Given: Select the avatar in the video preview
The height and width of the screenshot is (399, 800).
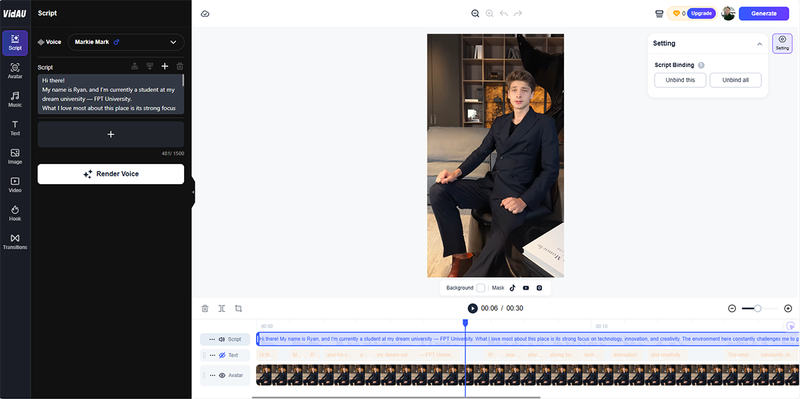Looking at the screenshot, I should [495, 156].
